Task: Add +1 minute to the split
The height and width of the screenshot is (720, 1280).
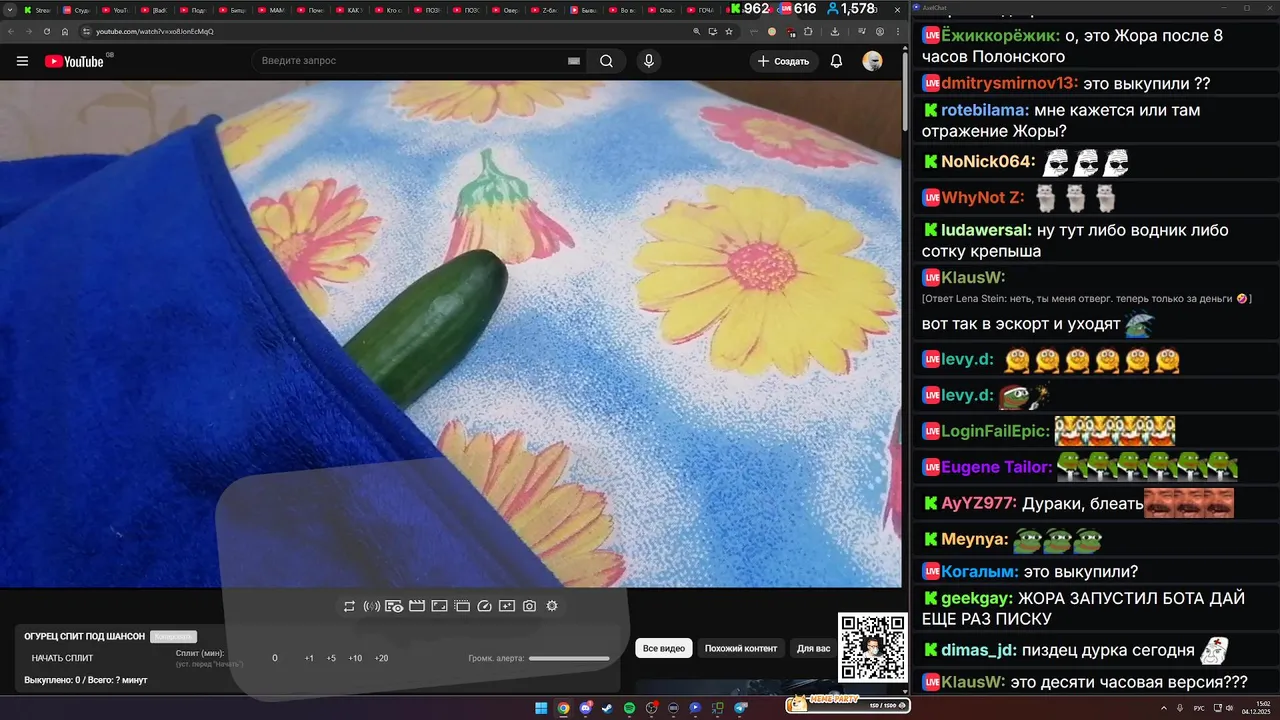Action: (309, 658)
